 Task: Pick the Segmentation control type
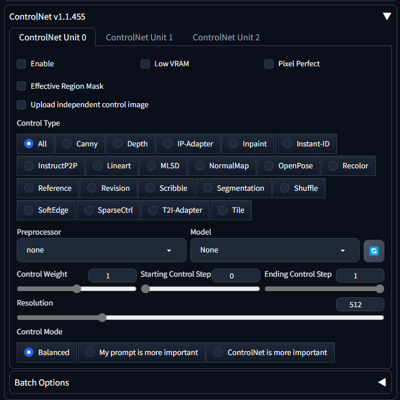coord(234,188)
